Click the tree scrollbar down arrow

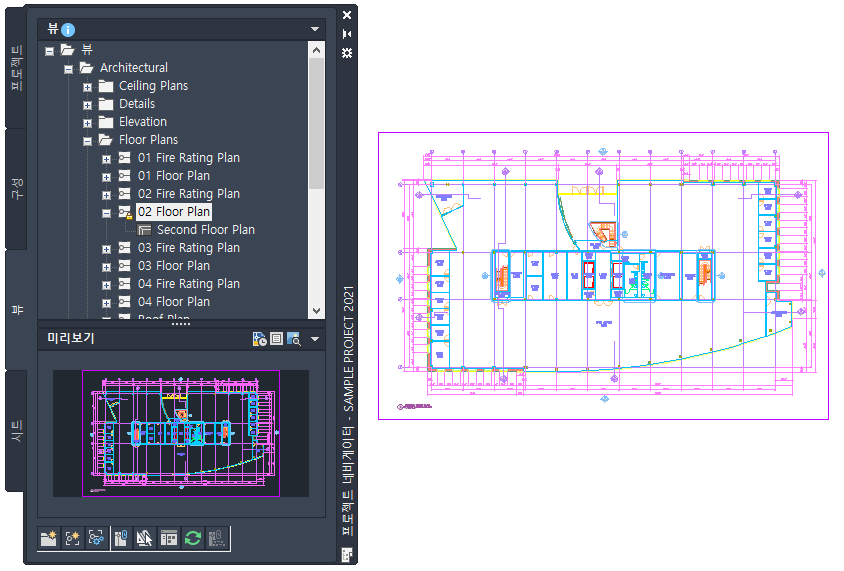316,311
